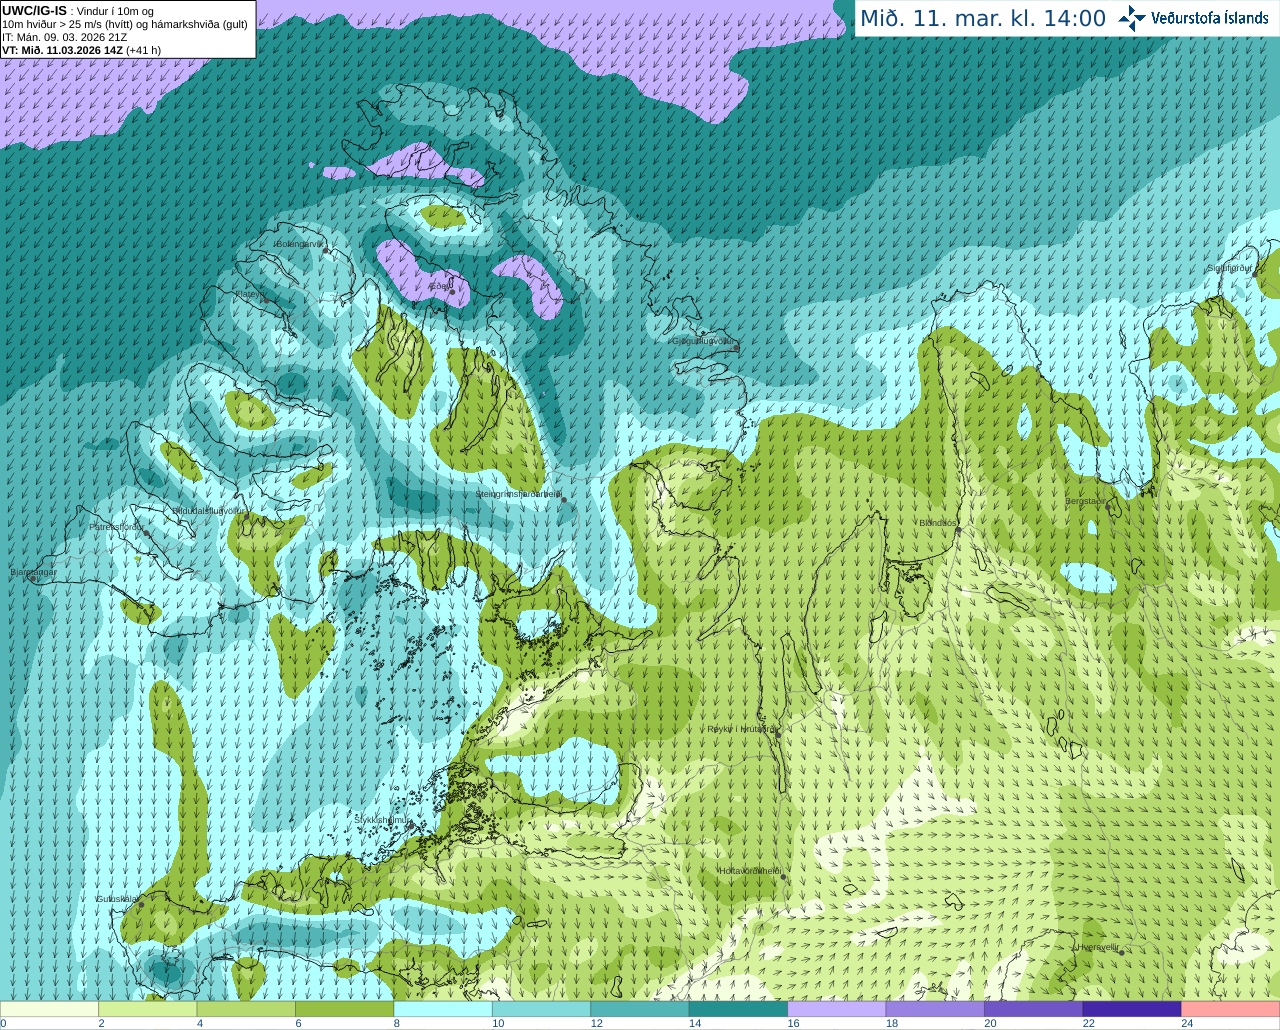This screenshot has width=1280, height=1030.
Task: Pick the dark indigo 22–24 m/s legend swatch
Action: click(1133, 1009)
